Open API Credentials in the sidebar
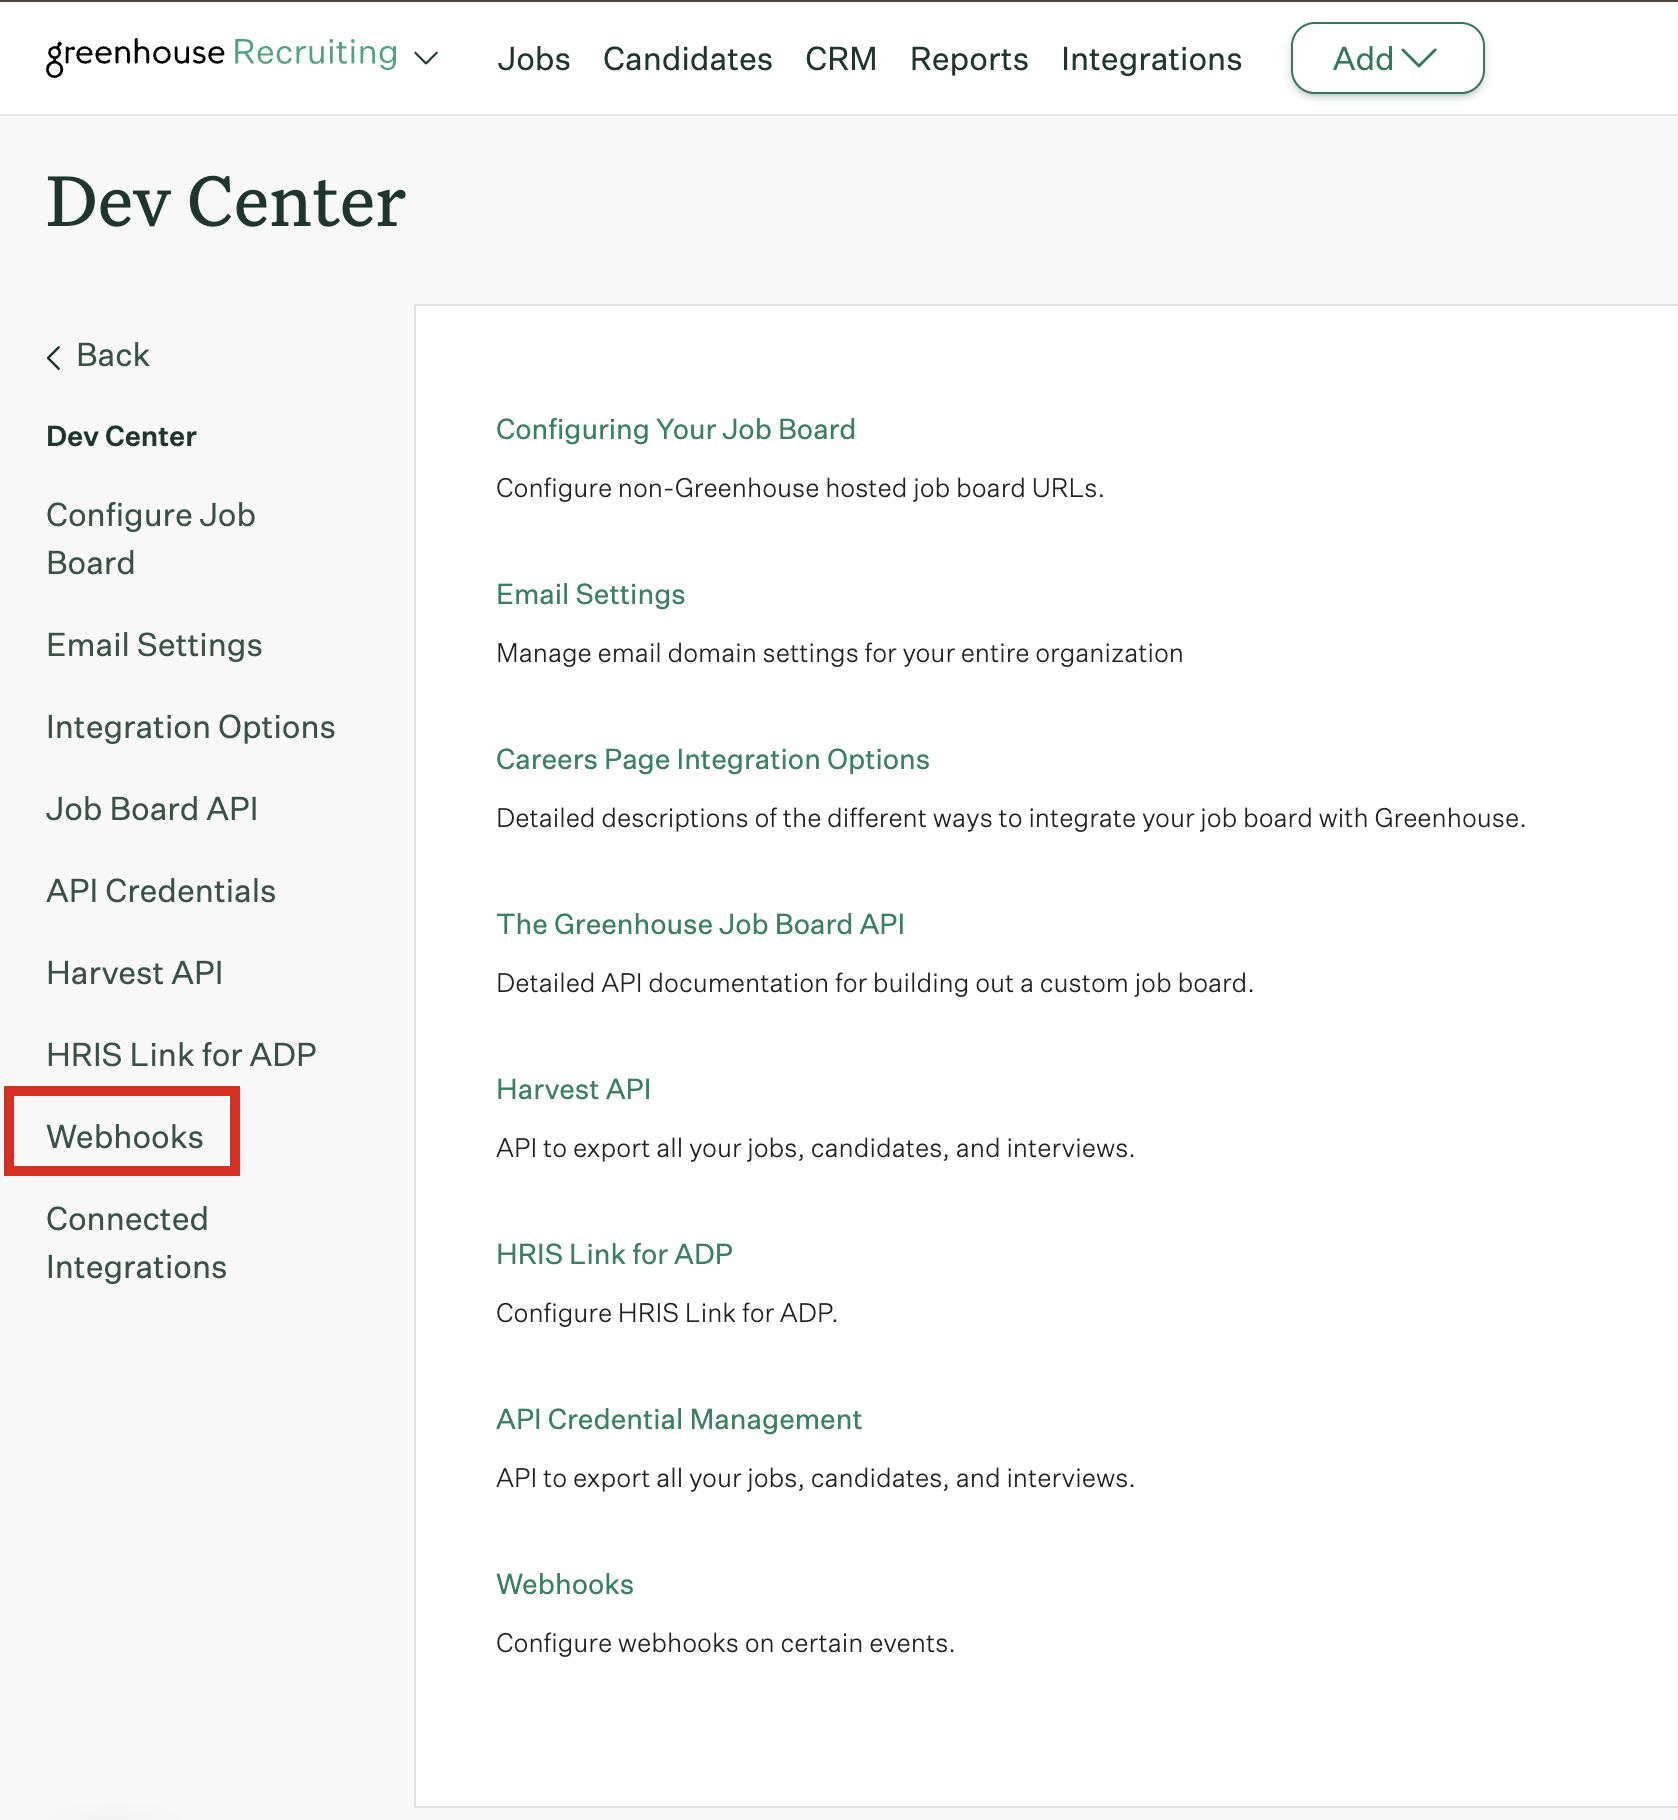 tap(161, 891)
